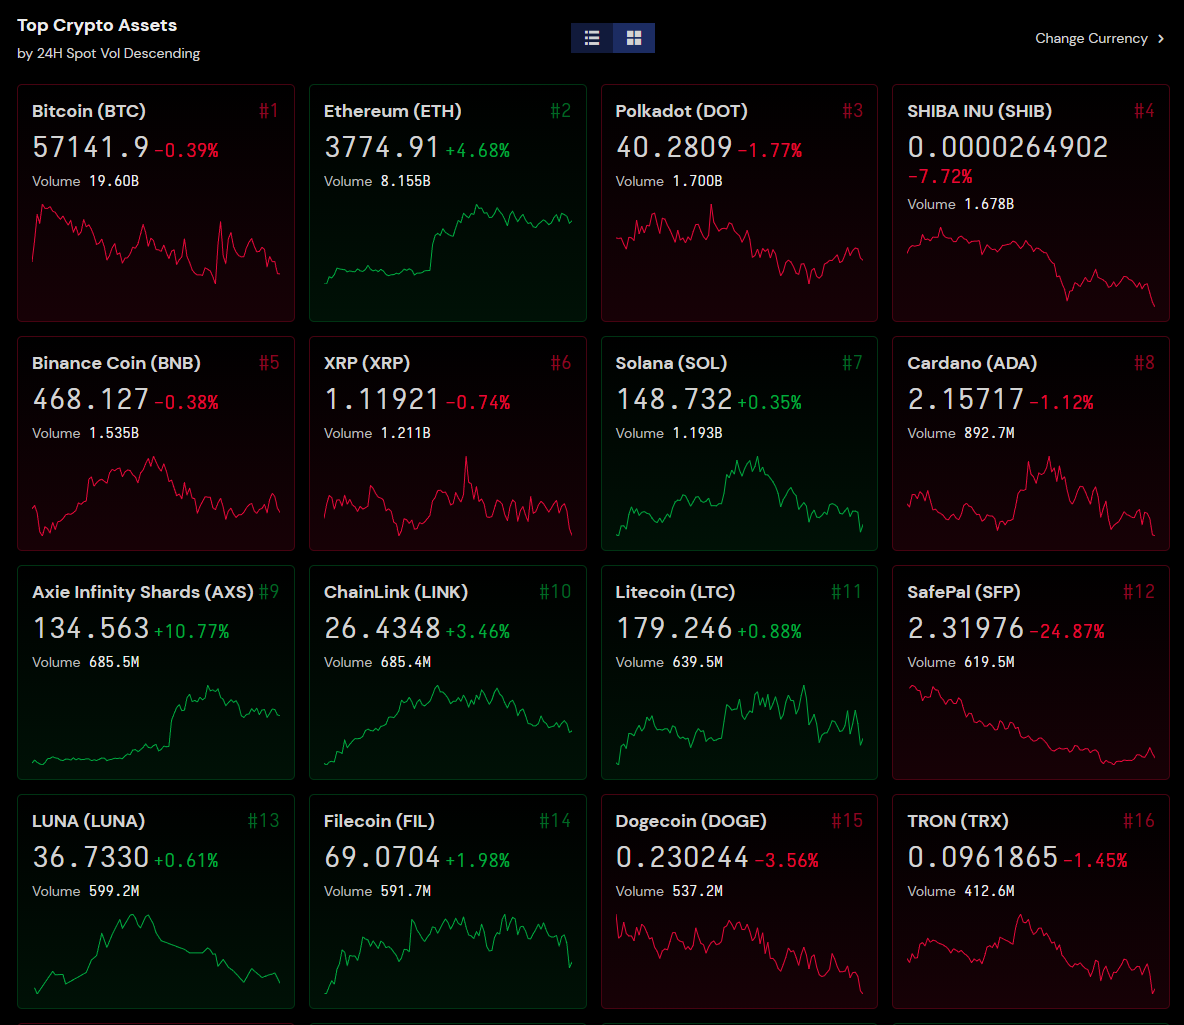This screenshot has width=1184, height=1025.
Task: Click the LUNA price chart sparkline
Action: click(156, 953)
